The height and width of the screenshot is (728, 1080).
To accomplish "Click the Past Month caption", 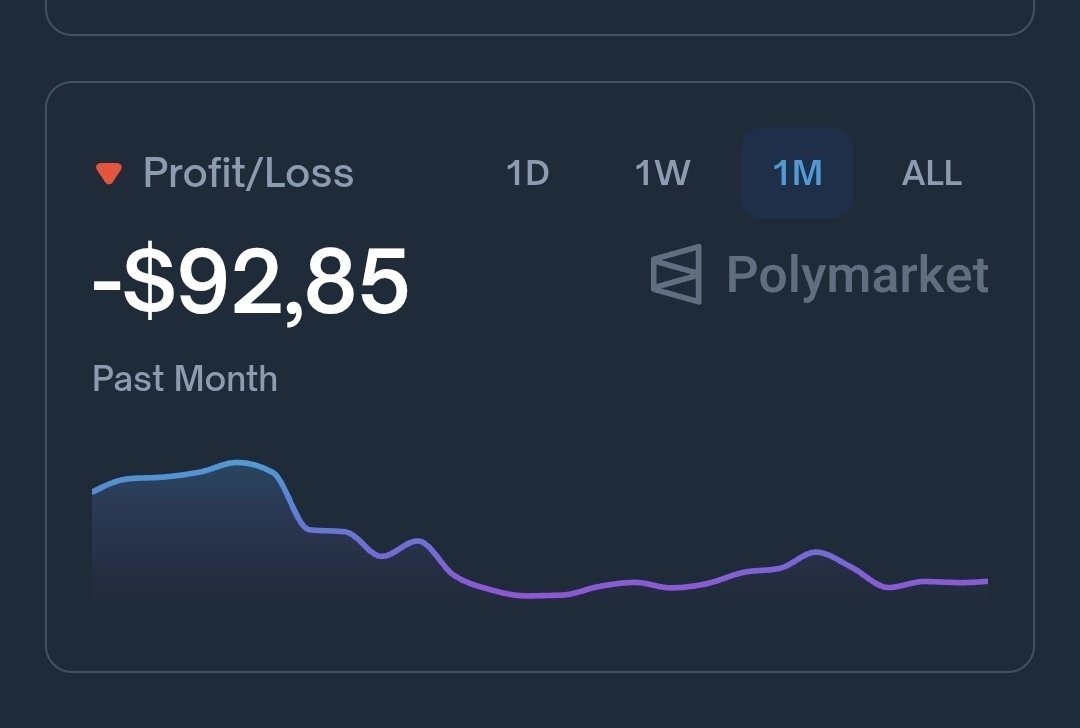I will (185, 379).
